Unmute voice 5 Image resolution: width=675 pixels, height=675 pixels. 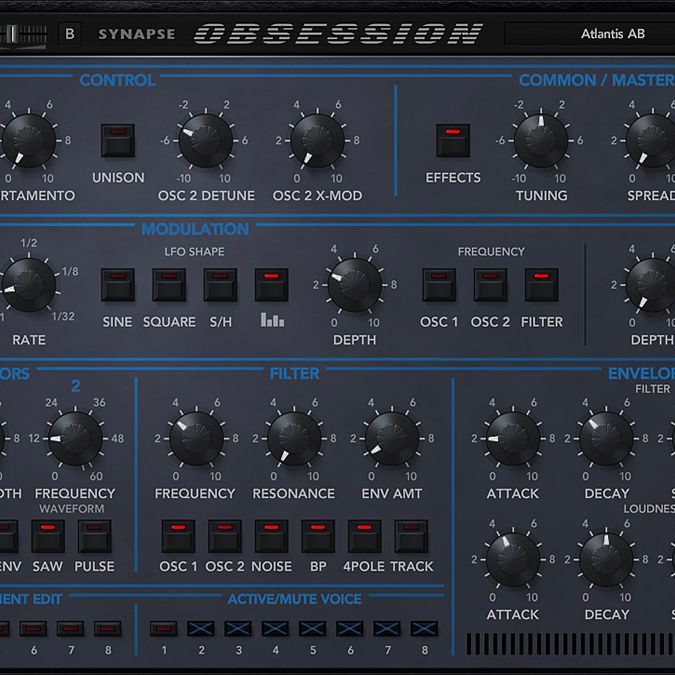coord(312,629)
